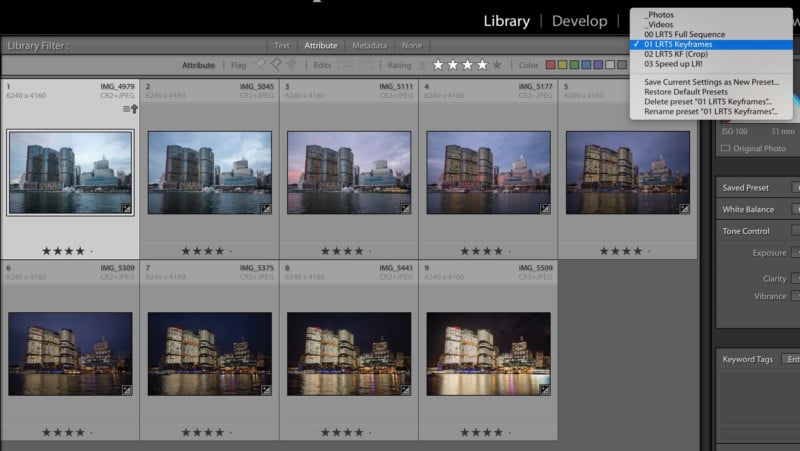800x451 pixels.
Task: Filter by green color label
Action: [574, 65]
